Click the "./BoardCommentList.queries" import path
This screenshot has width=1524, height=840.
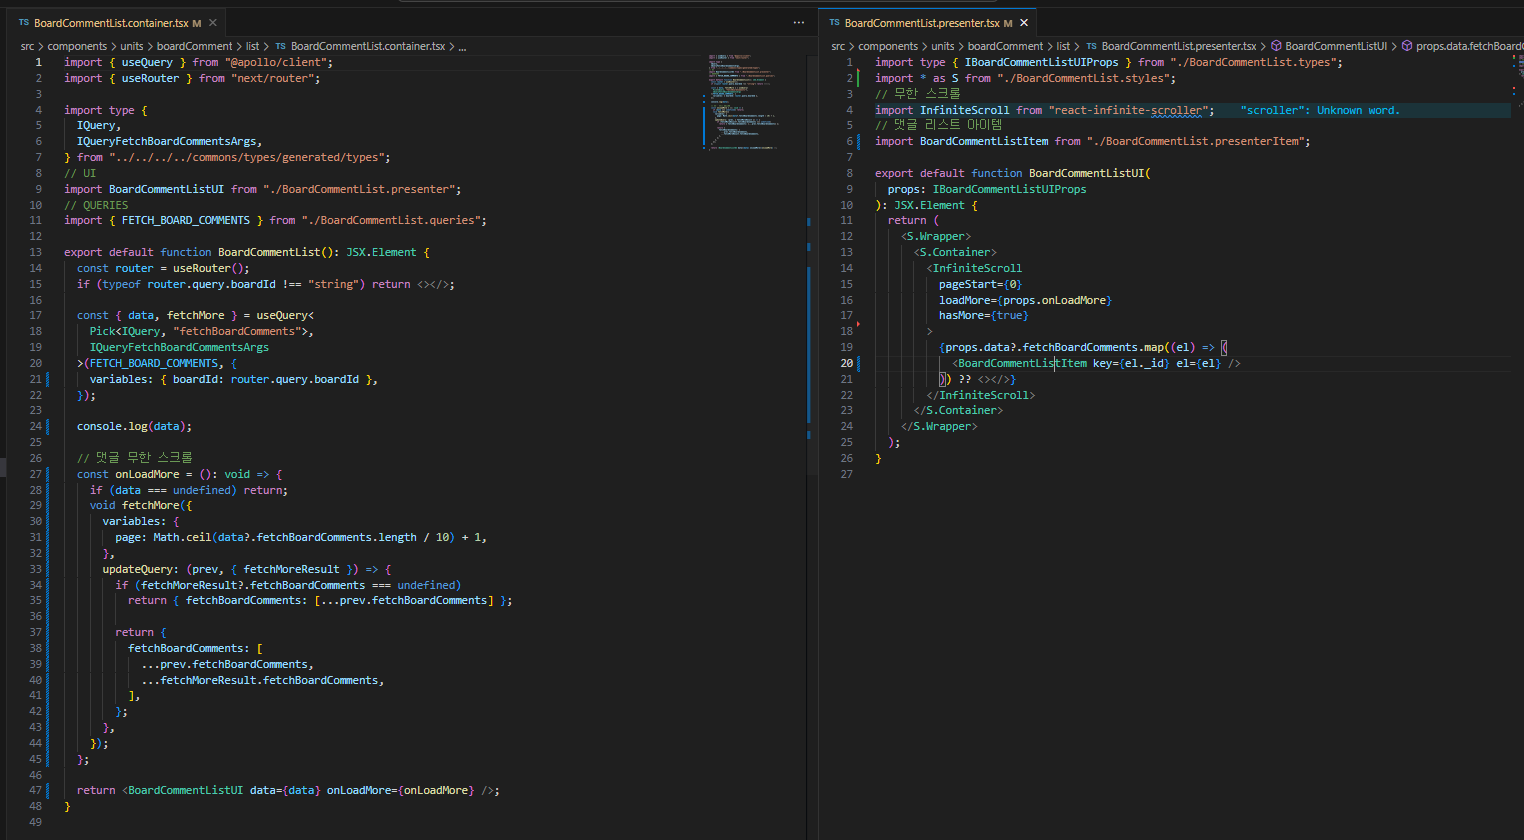pyautogui.click(x=391, y=220)
